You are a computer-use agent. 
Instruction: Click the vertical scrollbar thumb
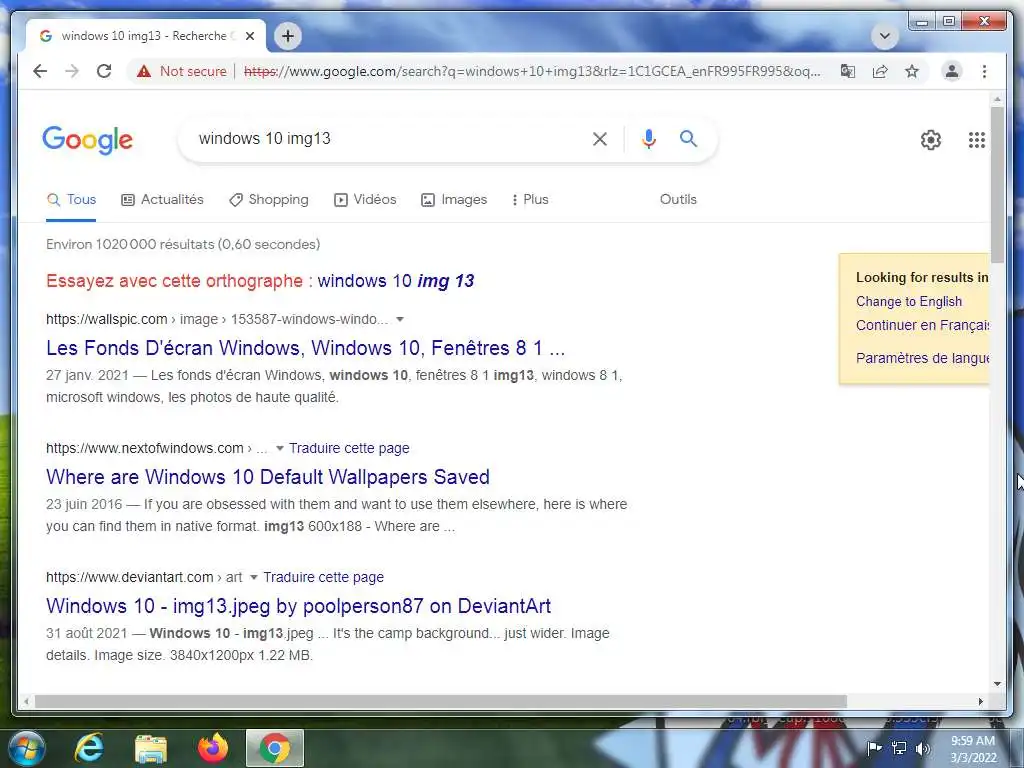pos(997,185)
